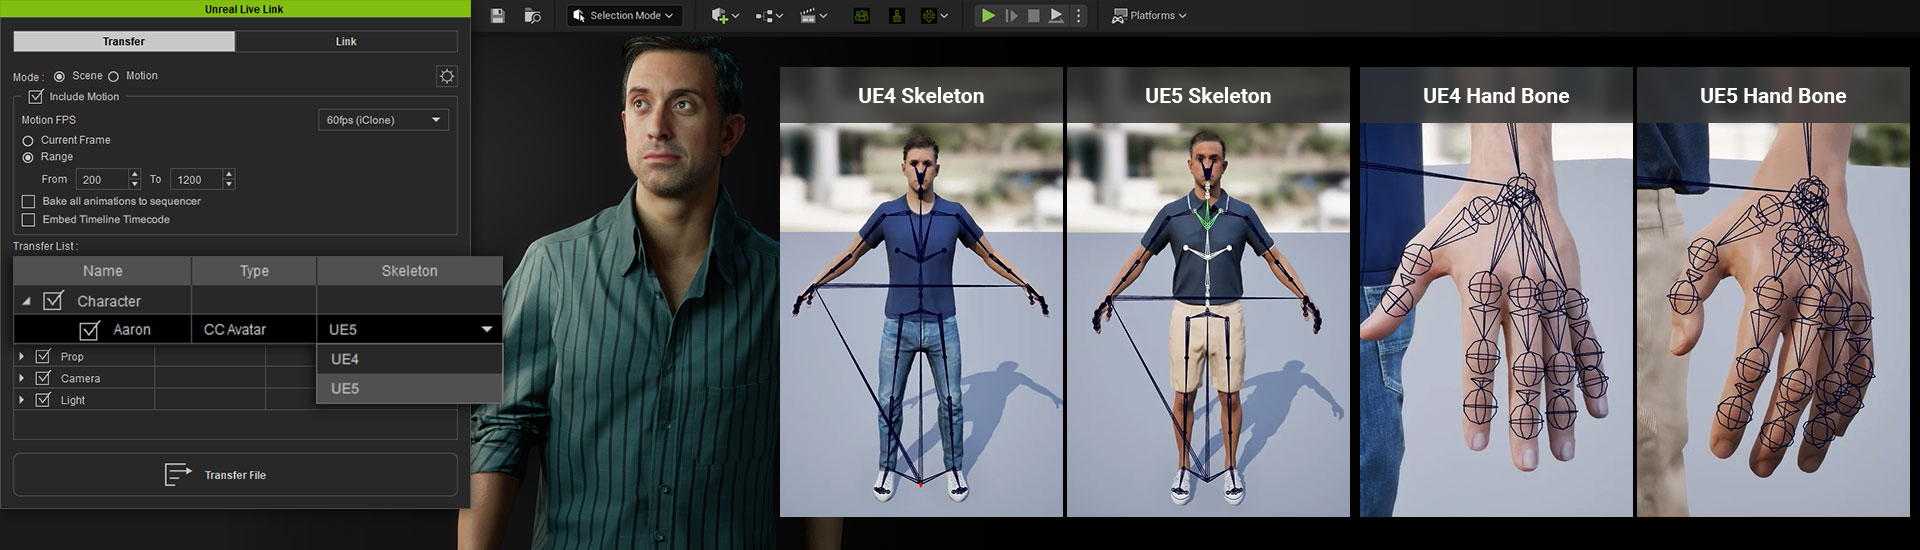Click the Save icon in Unreal toolbar
1920x550 pixels.
(x=498, y=16)
